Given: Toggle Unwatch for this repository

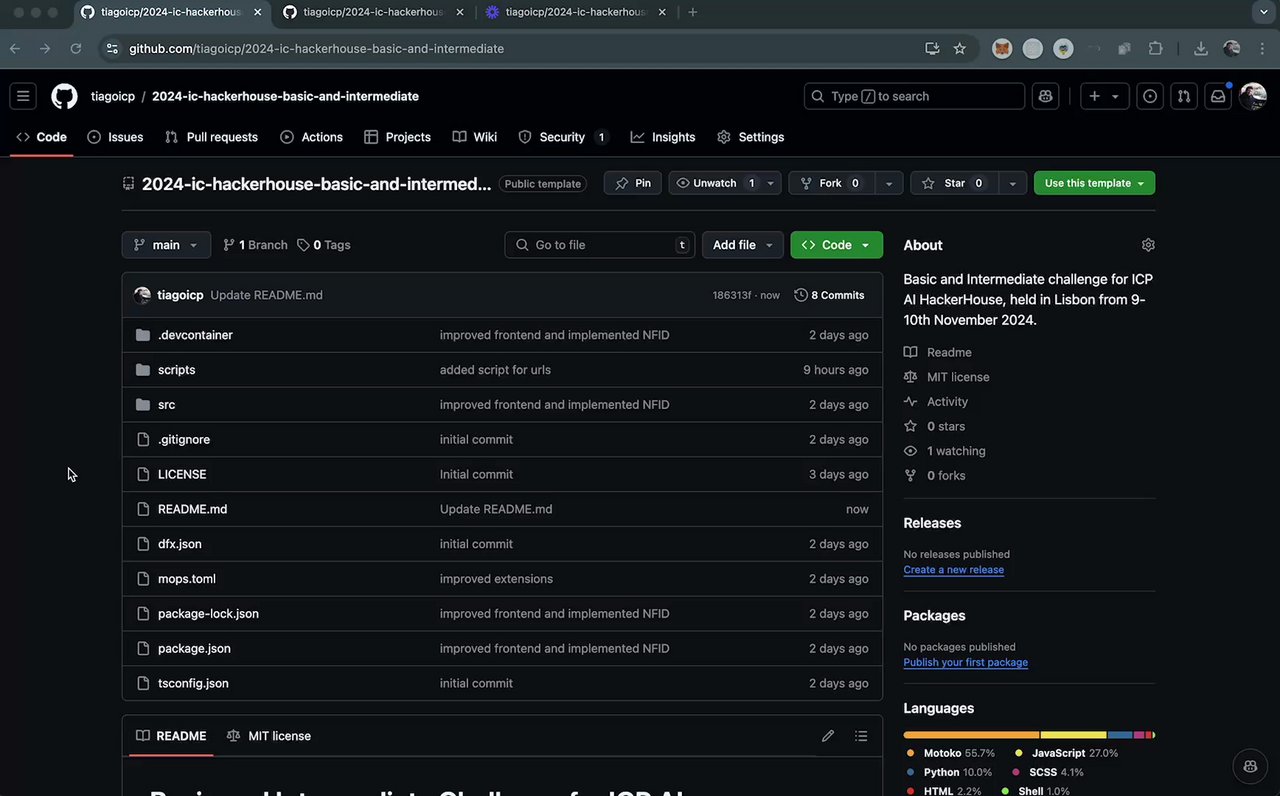Looking at the screenshot, I should [714, 183].
